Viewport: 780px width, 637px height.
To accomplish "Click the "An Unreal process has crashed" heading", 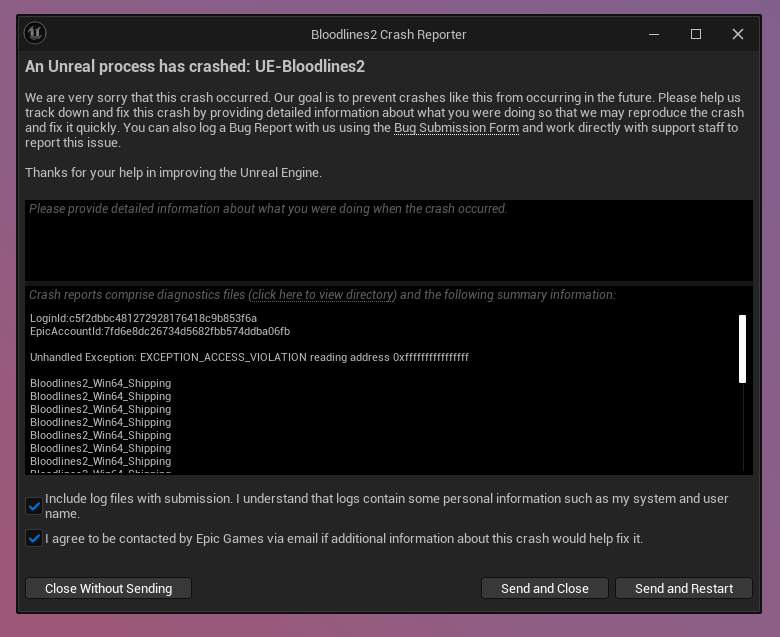I will coord(195,66).
